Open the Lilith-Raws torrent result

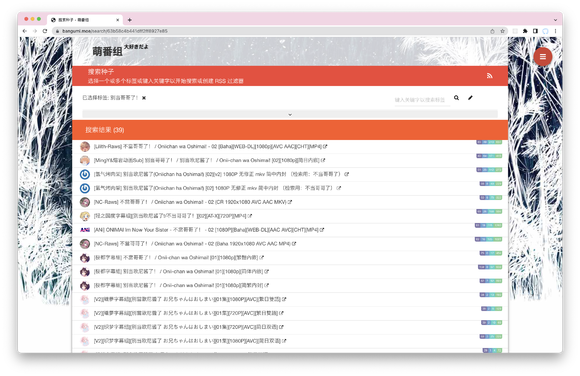click(x=208, y=147)
